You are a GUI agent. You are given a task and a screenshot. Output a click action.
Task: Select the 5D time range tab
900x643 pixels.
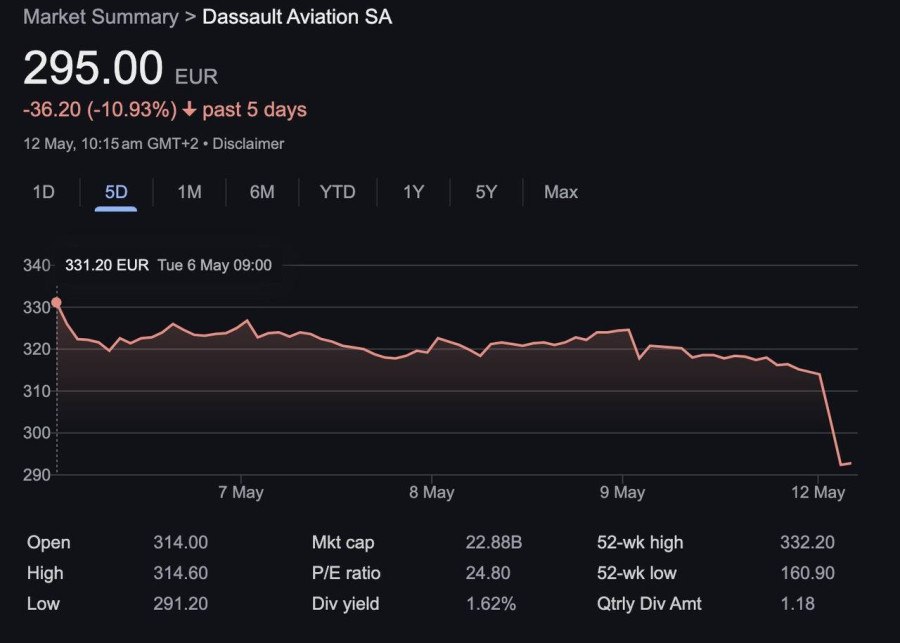click(x=116, y=192)
